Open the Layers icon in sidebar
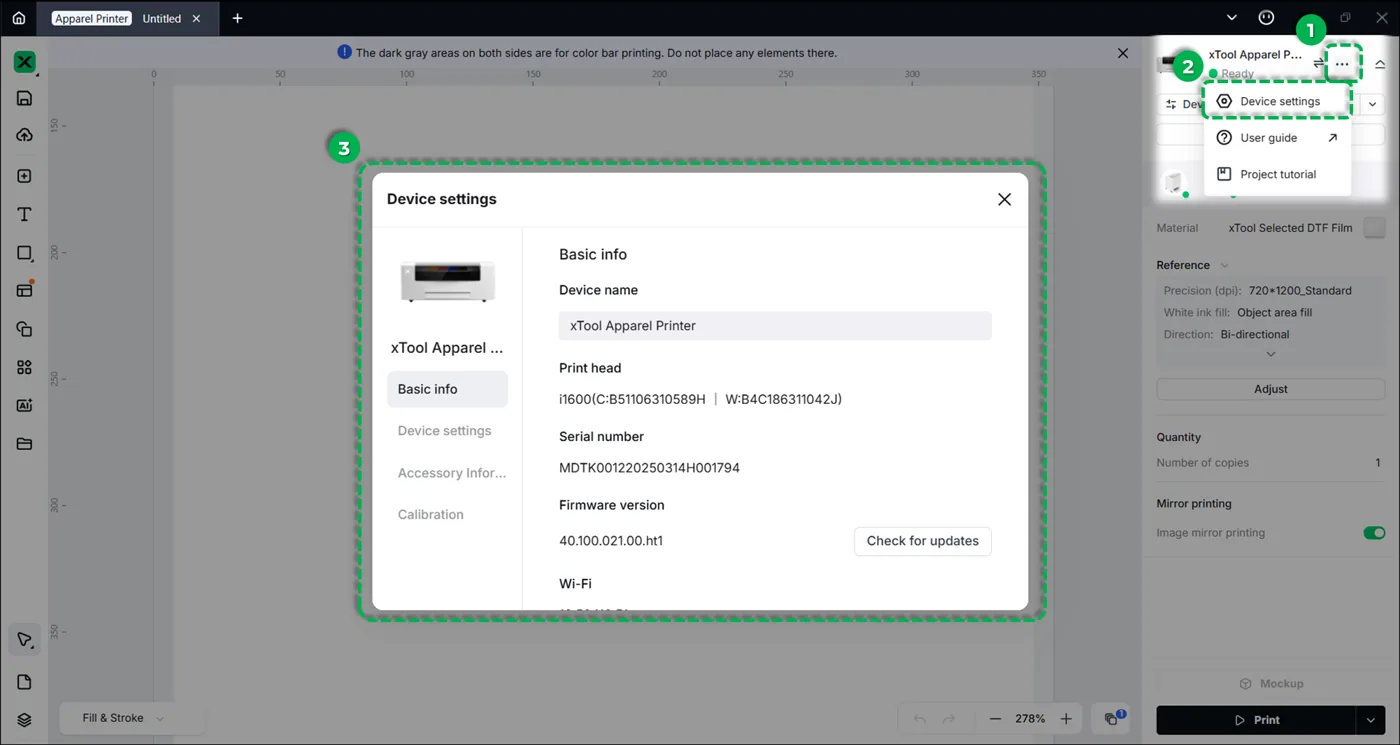The height and width of the screenshot is (745, 1400). [25, 720]
